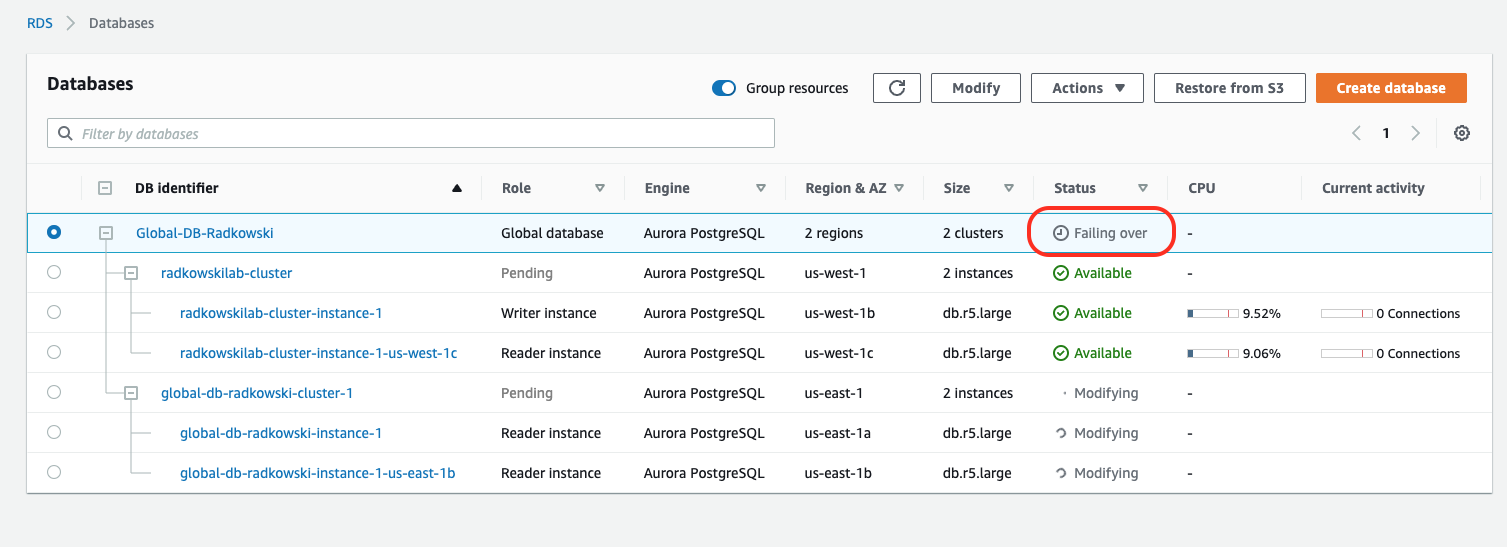The width and height of the screenshot is (1507, 547).
Task: Open radkowskilab-cluster-instance-1 database link
Action: [281, 313]
